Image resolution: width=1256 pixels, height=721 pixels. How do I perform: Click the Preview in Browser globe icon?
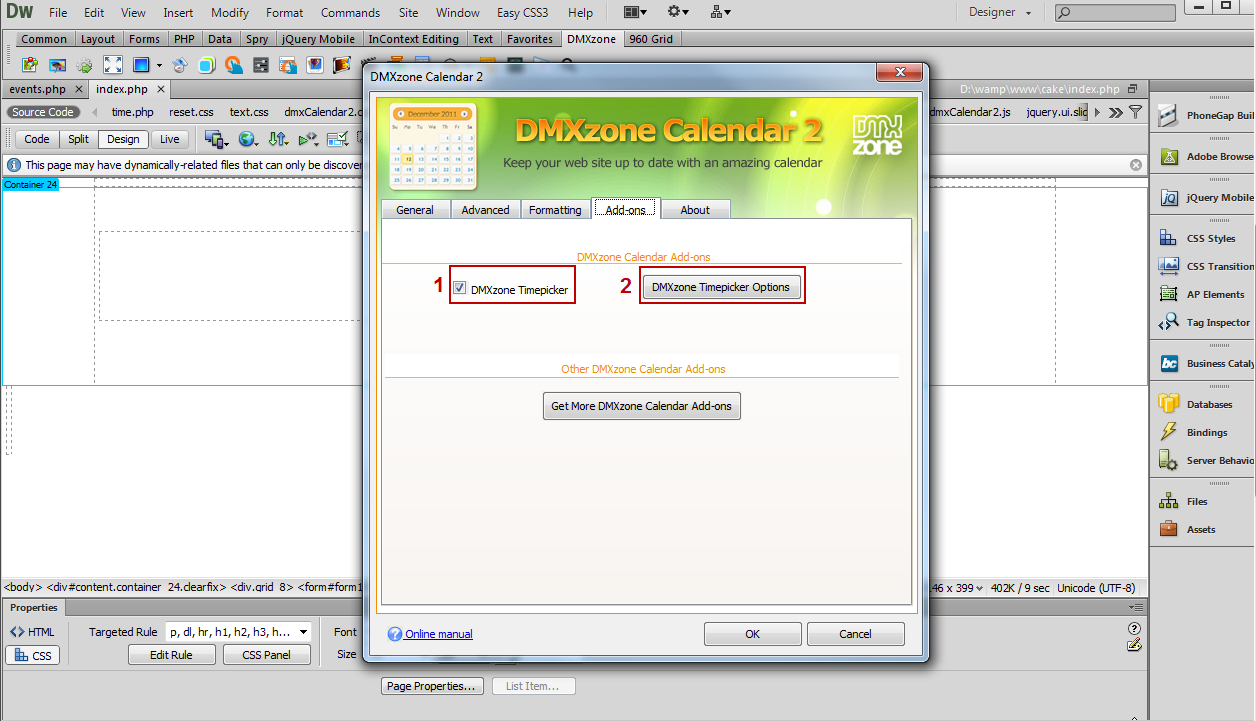coord(246,139)
